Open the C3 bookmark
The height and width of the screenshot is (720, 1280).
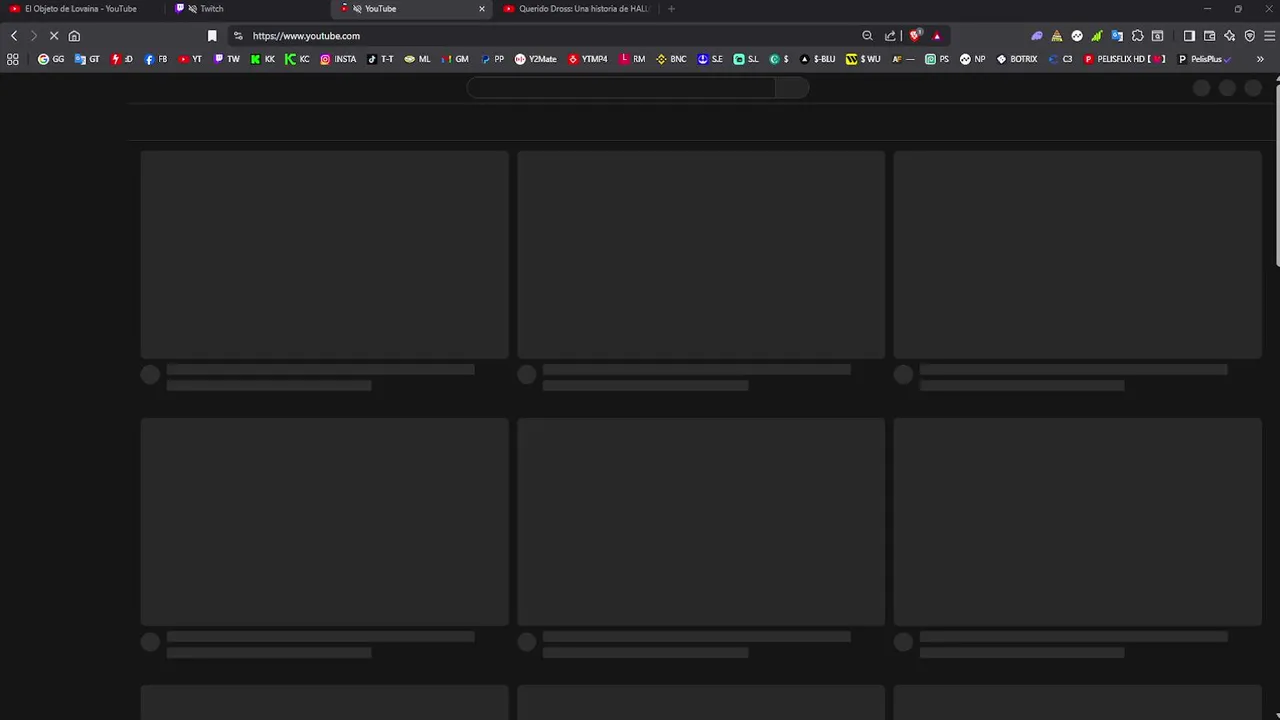[1060, 59]
